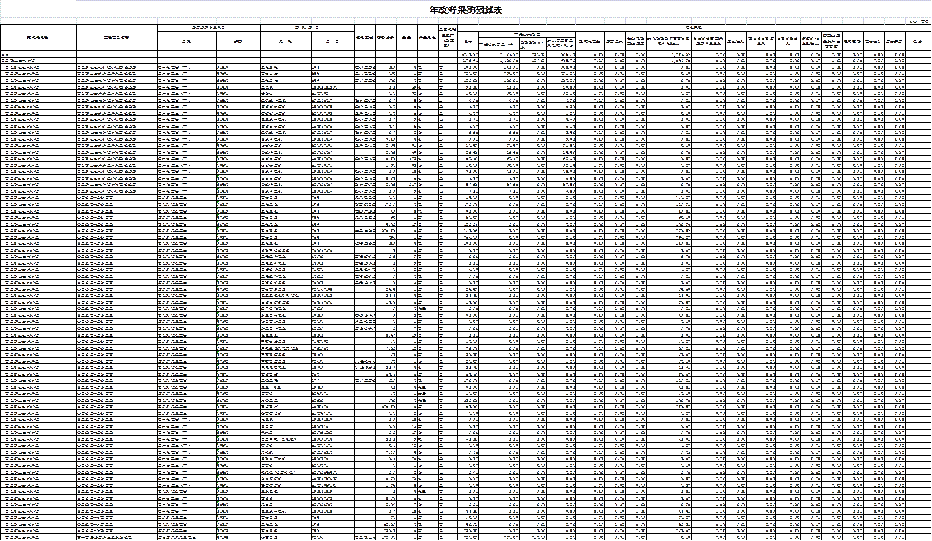Screen dimensions: 932x541
Task: Click the small label above the first data row
Action: tap(6, 54)
